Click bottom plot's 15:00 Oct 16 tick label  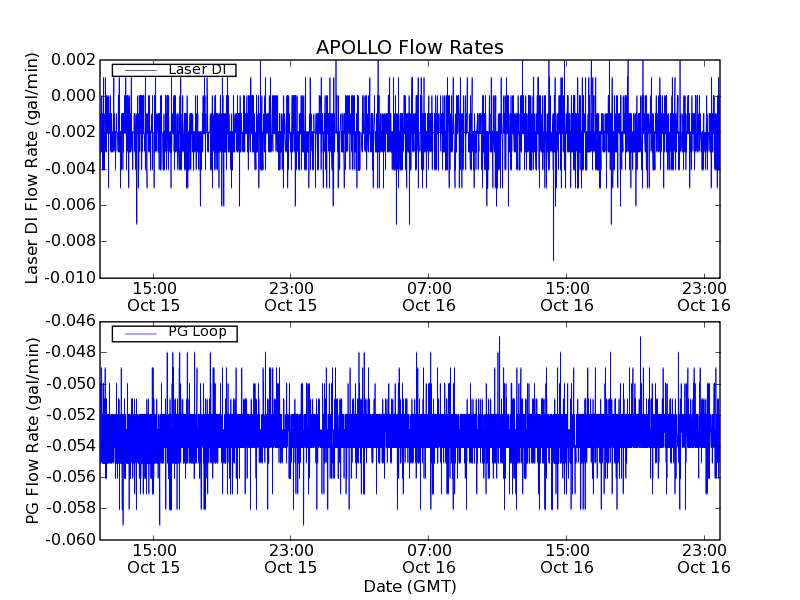[567, 558]
